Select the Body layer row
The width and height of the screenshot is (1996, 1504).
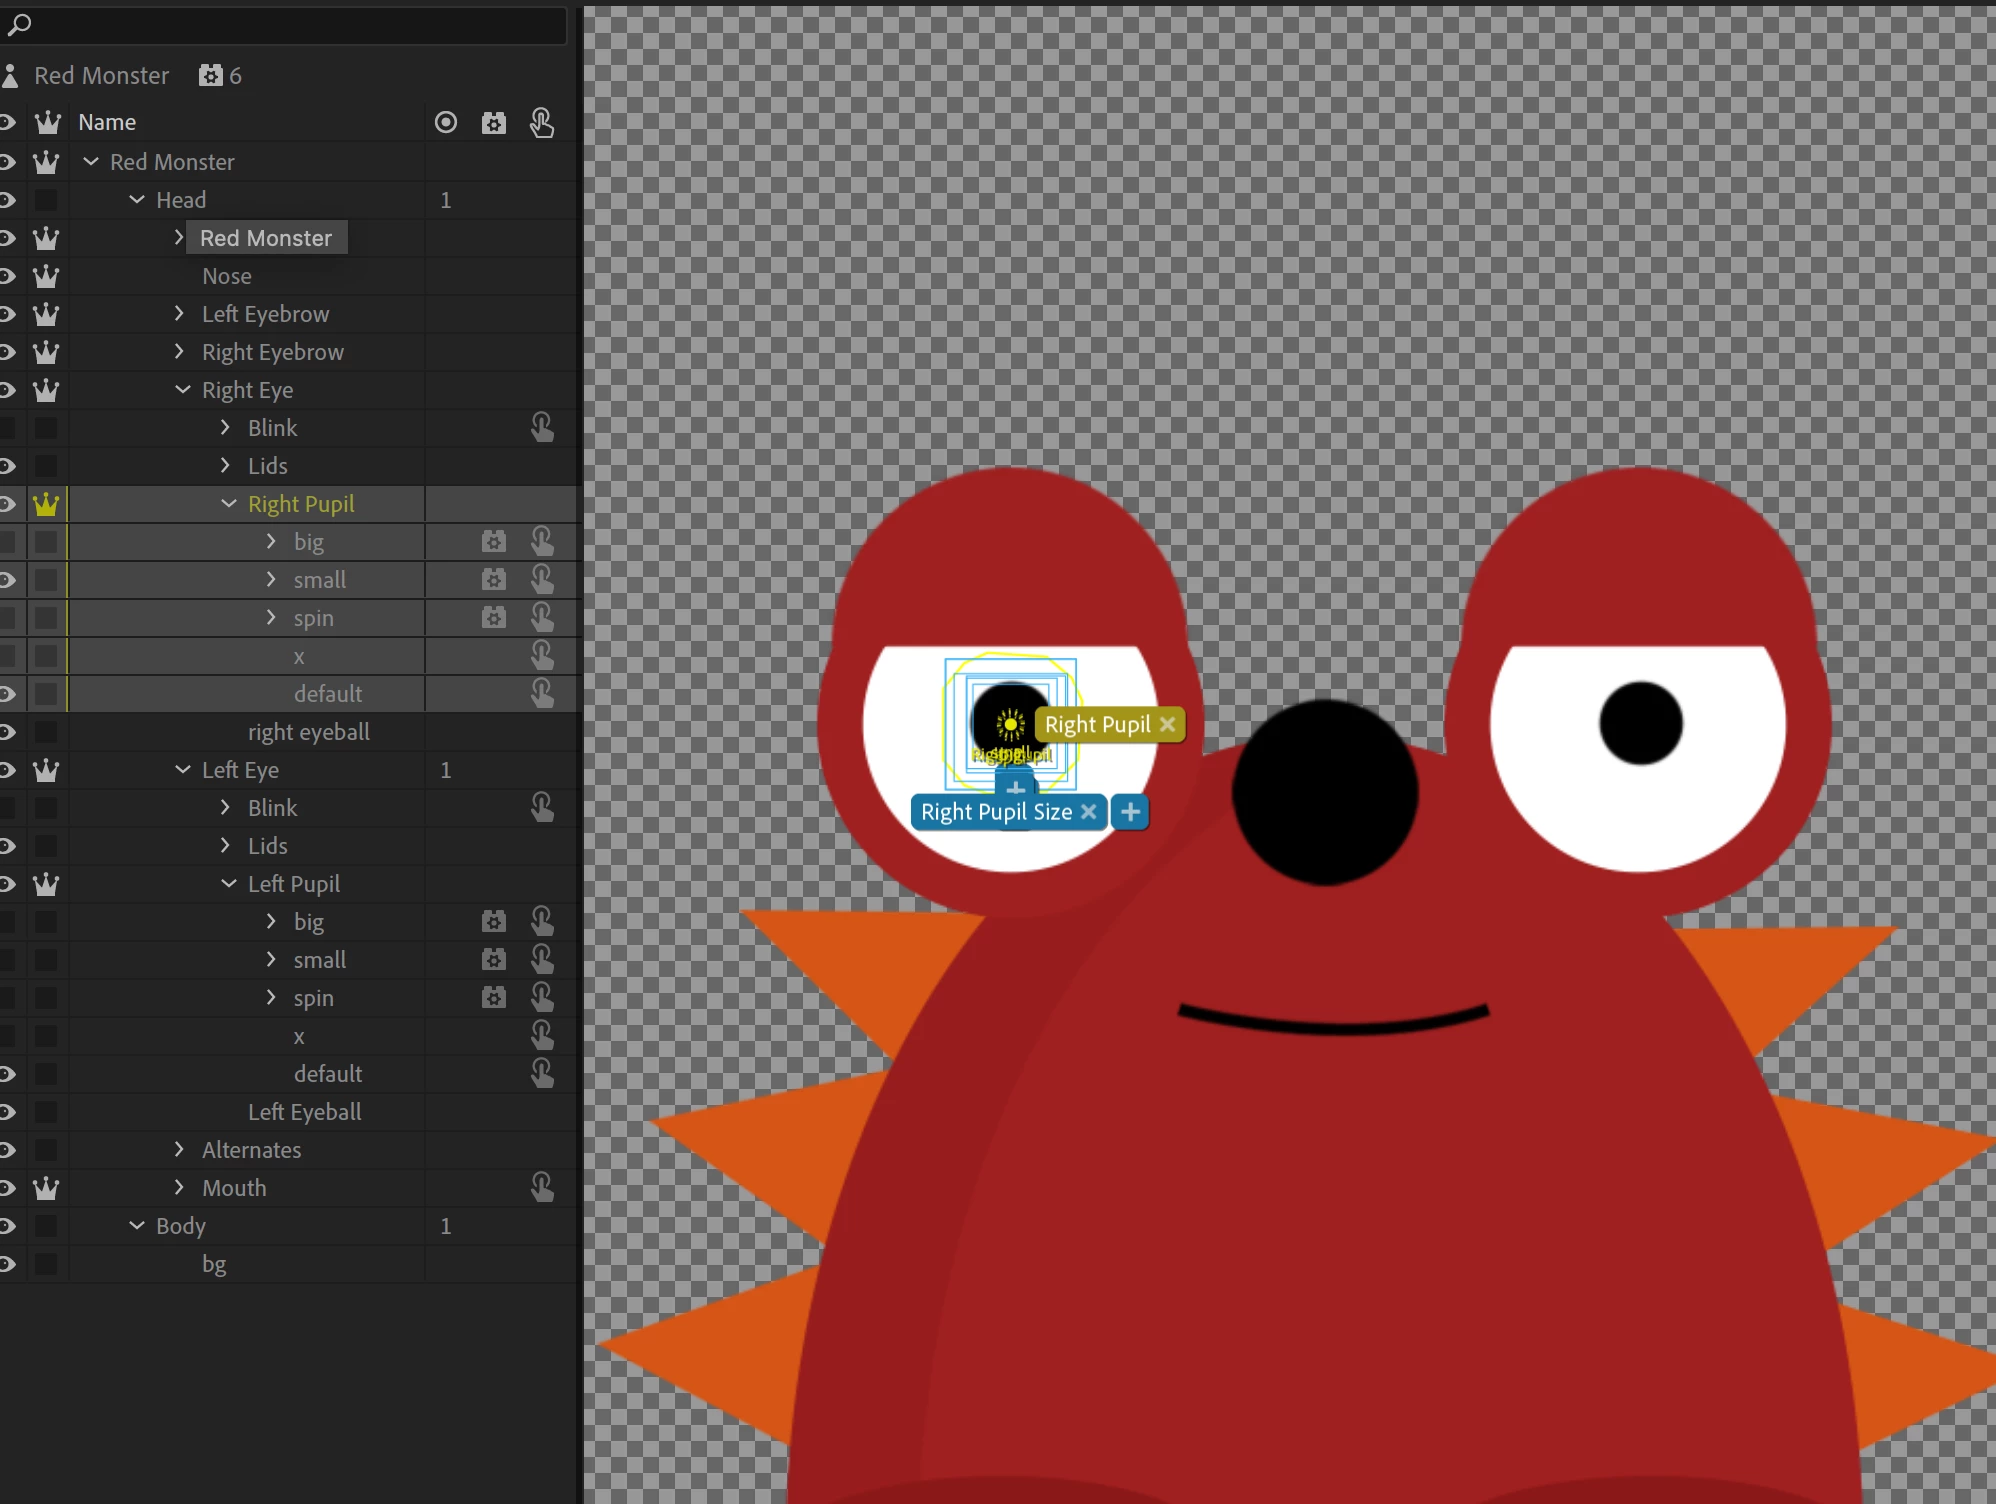[x=181, y=1226]
